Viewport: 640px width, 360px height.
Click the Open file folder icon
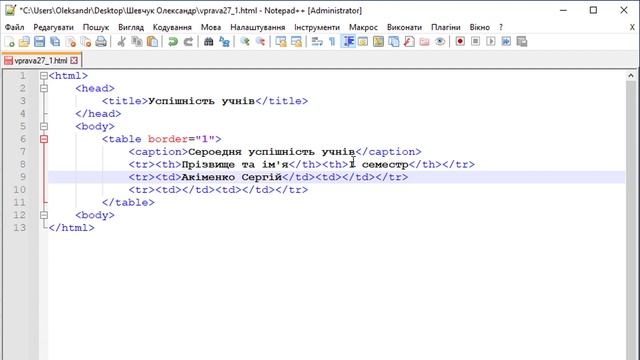pyautogui.click(x=24, y=42)
